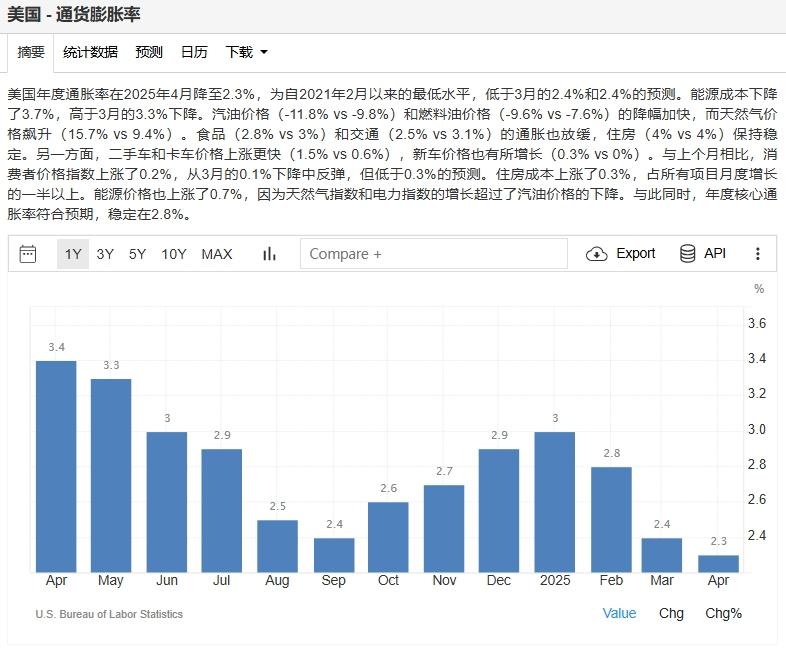Switch chart to 5Y range

coord(137,254)
